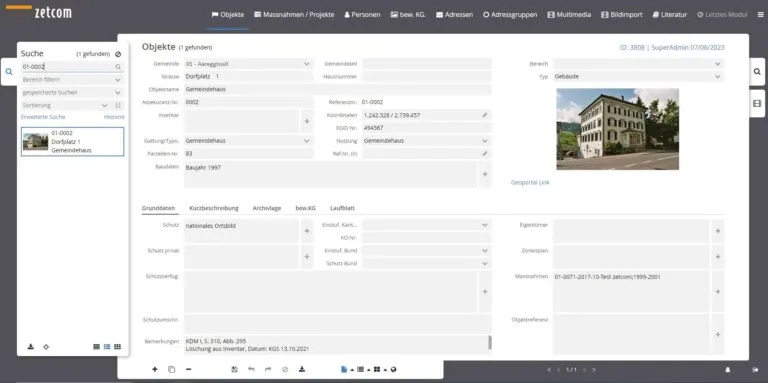The height and width of the screenshot is (383, 768).
Task: Select the 01-0002 Gemeindehaus search result
Action: pyautogui.click(x=72, y=142)
